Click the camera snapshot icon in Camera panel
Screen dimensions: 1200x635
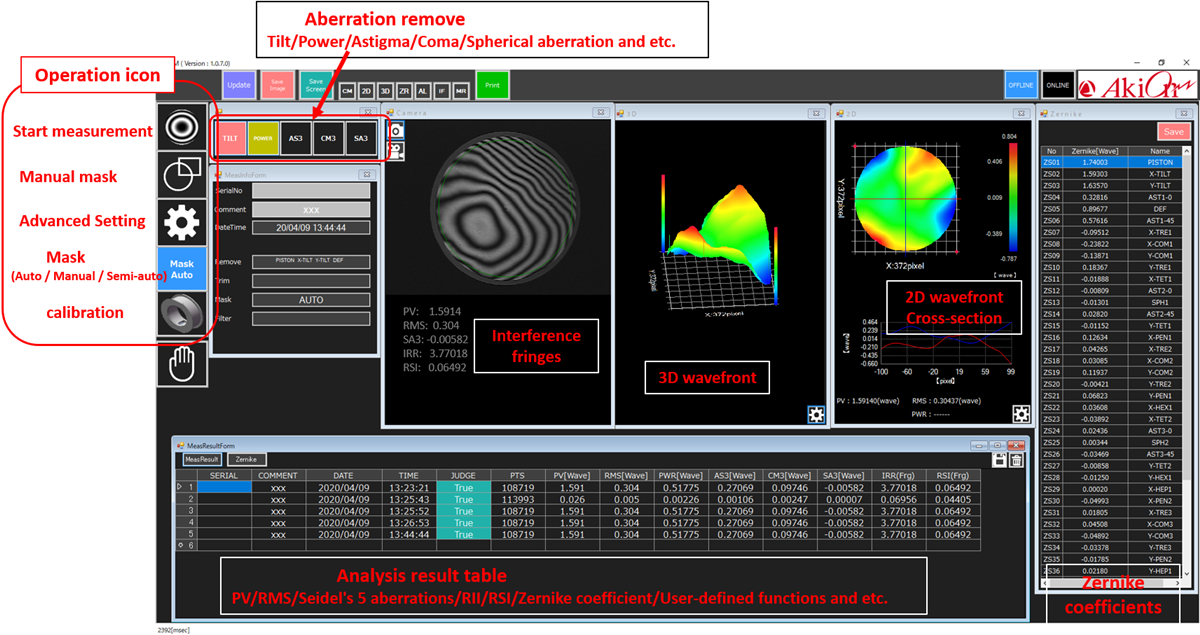[x=395, y=131]
